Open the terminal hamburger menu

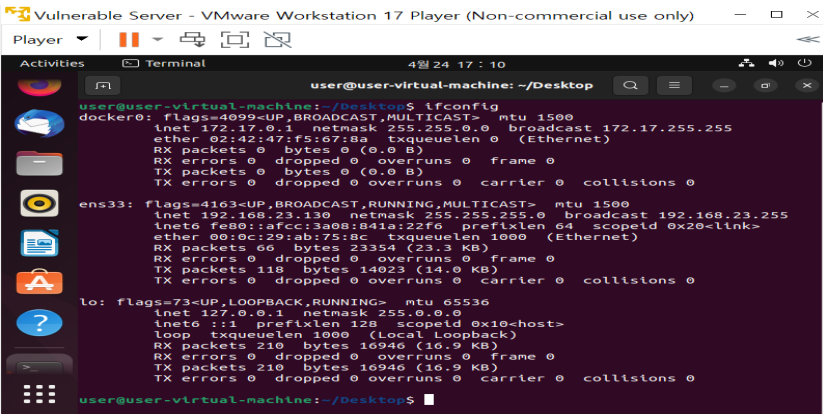click(674, 85)
